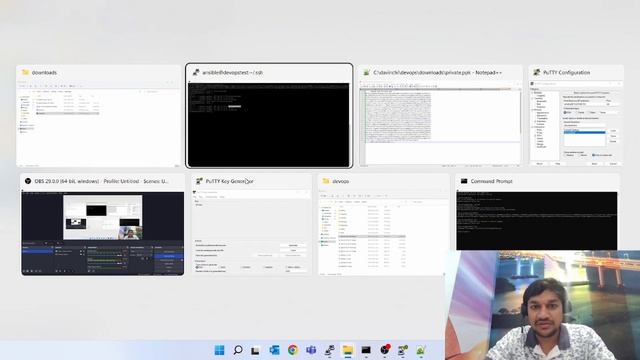640x360 pixels.
Task: Open Google Chrome from the taskbar
Action: coord(293,350)
